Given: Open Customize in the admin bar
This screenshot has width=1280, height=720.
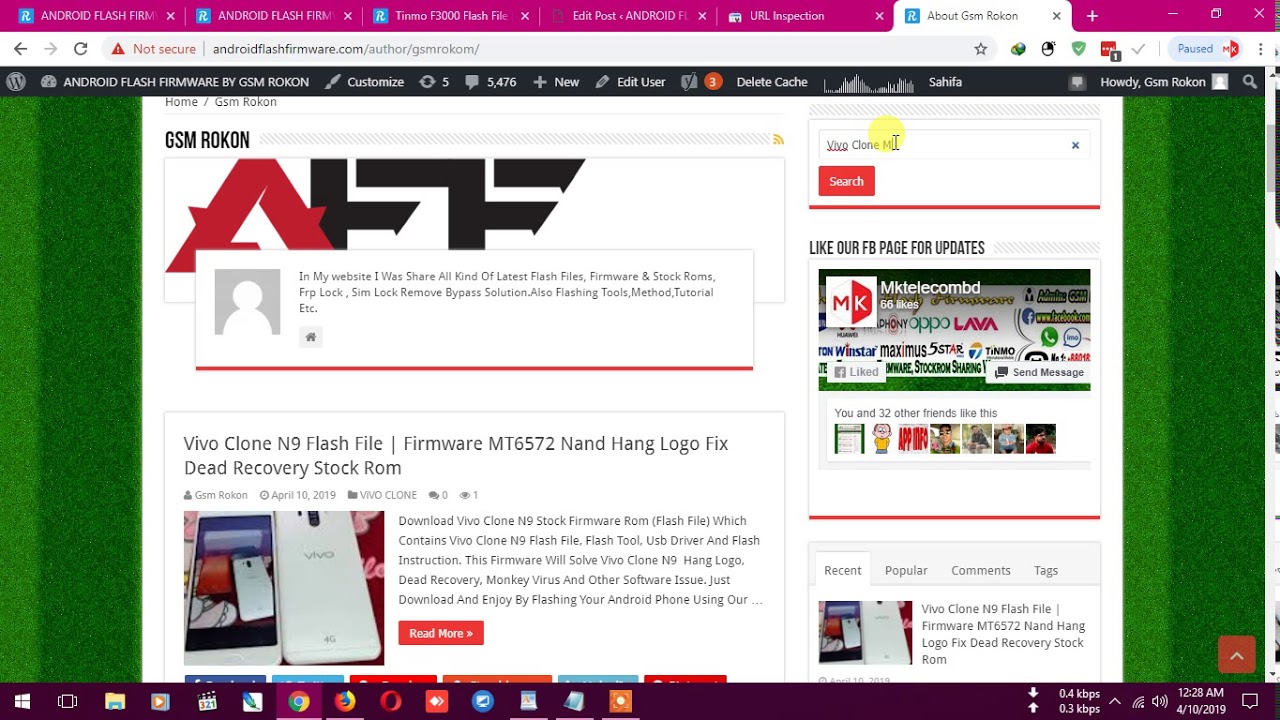Looking at the screenshot, I should point(364,82).
